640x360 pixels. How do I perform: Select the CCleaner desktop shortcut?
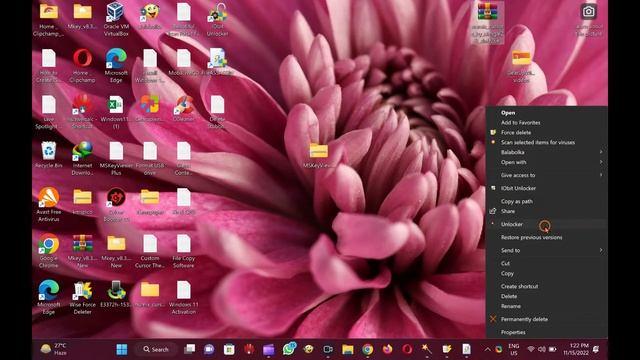pyautogui.click(x=184, y=108)
